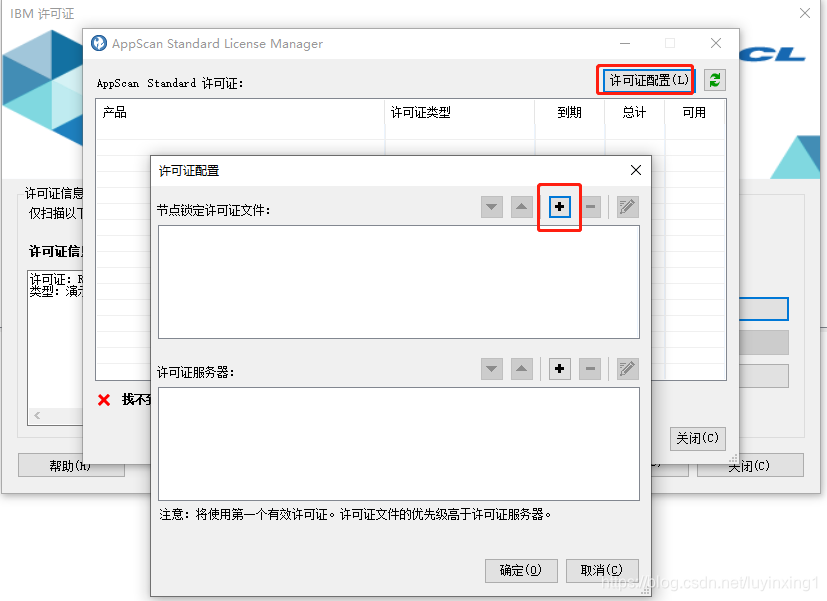This screenshot has width=827, height=601.
Task: Click the note text starting with 注意
Action: pos(356,514)
